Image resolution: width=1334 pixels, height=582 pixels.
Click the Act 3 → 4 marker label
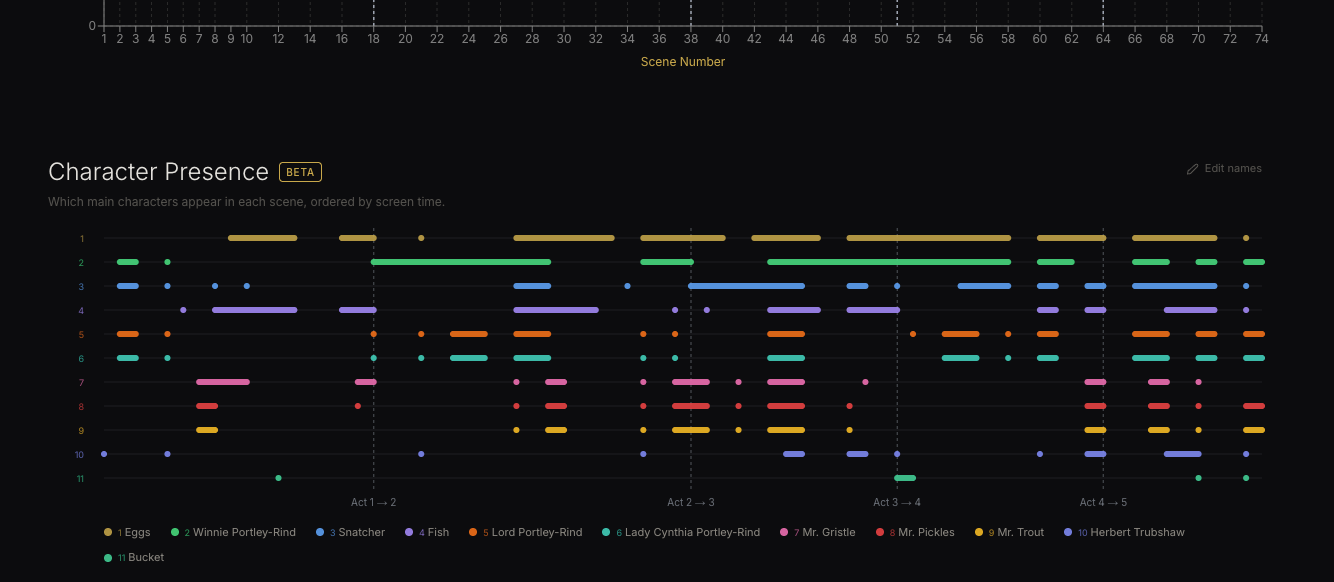[897, 503]
